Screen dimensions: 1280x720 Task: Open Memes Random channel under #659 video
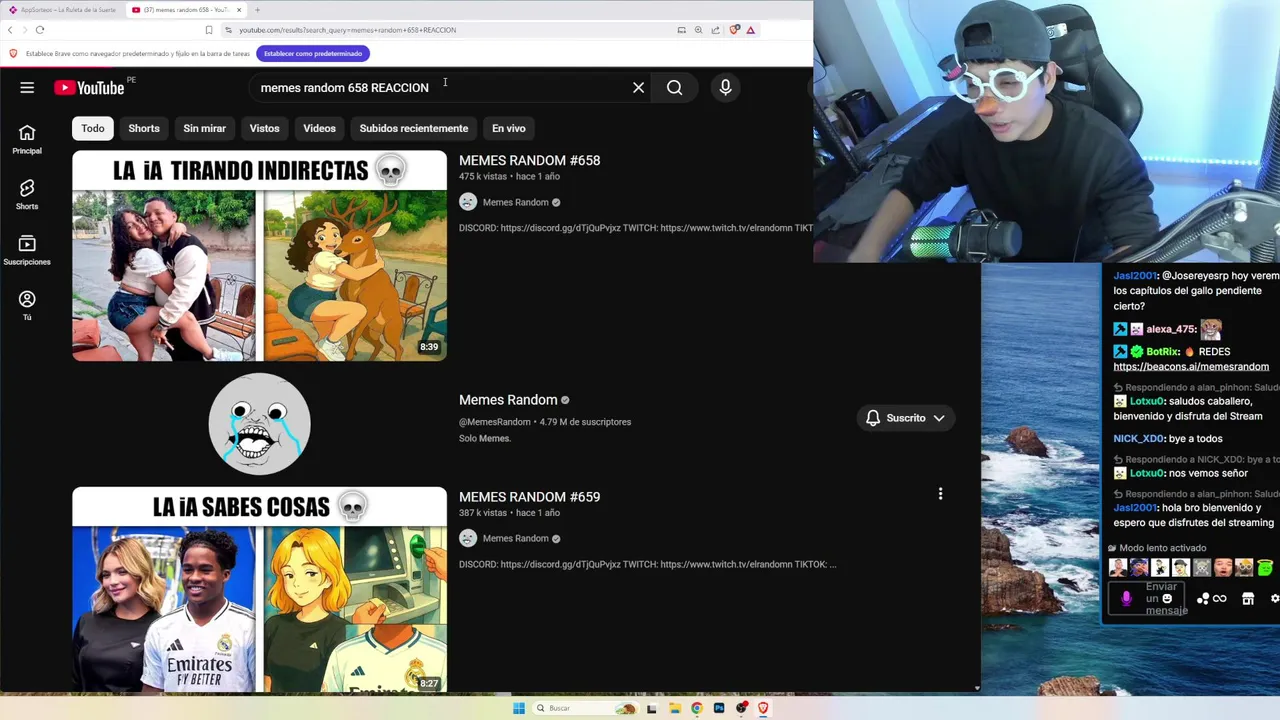[x=515, y=538]
